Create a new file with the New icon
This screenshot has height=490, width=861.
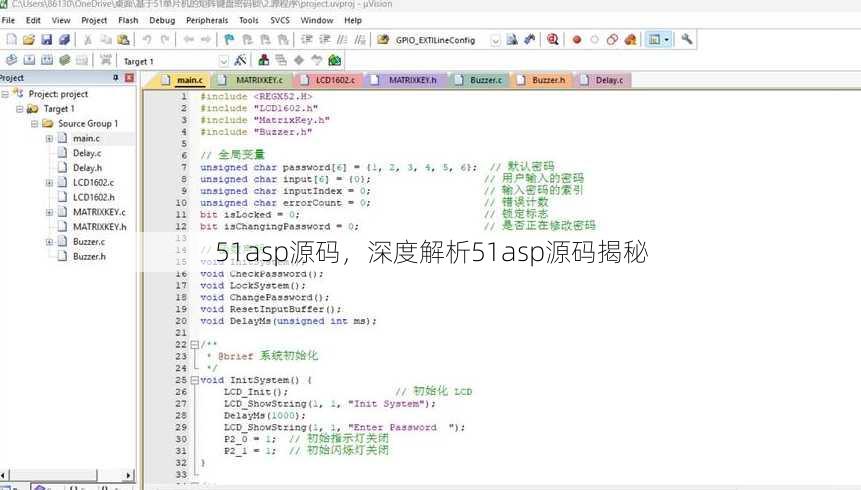click(x=12, y=40)
